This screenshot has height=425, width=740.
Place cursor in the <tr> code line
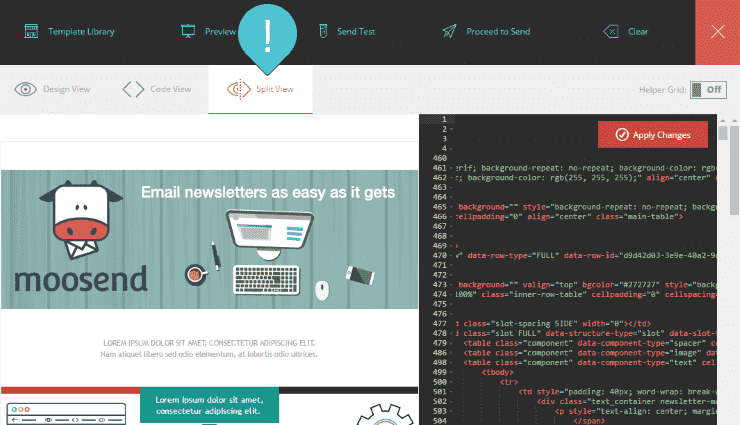[509, 382]
